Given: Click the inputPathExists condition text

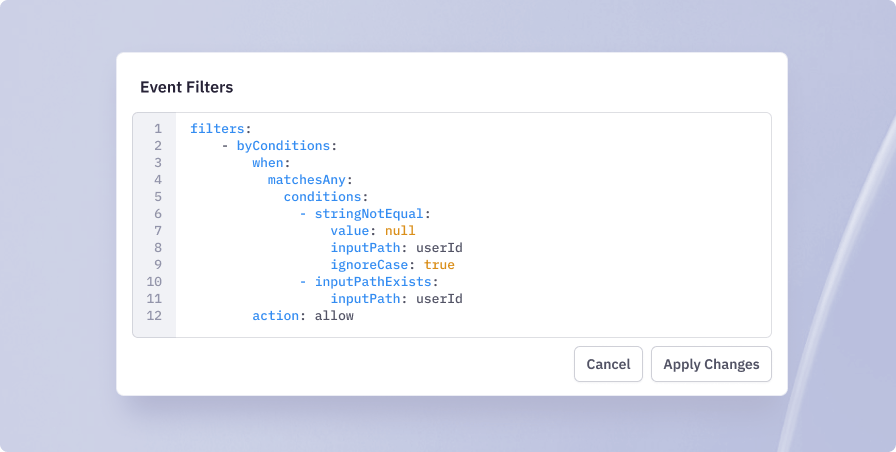Looking at the screenshot, I should [373, 282].
